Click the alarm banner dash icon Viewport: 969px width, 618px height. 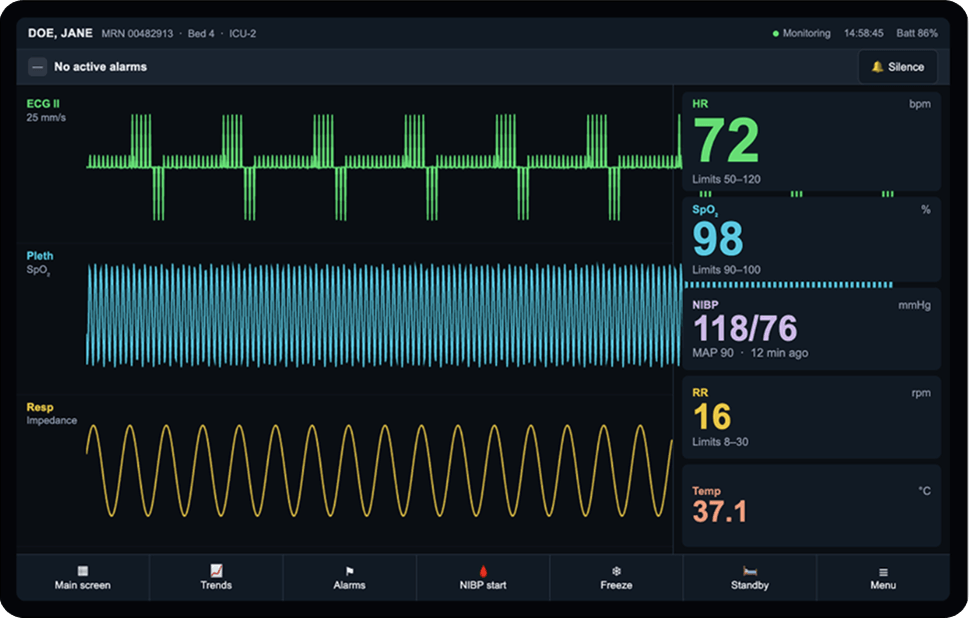(x=38, y=67)
